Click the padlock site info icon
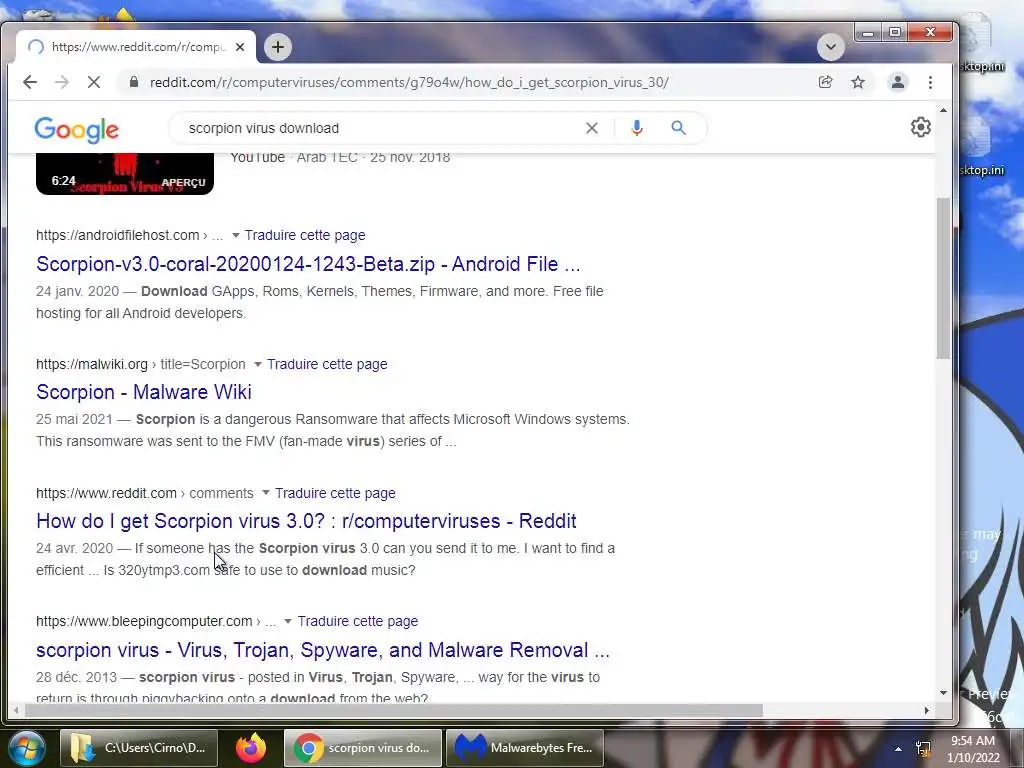 [134, 82]
